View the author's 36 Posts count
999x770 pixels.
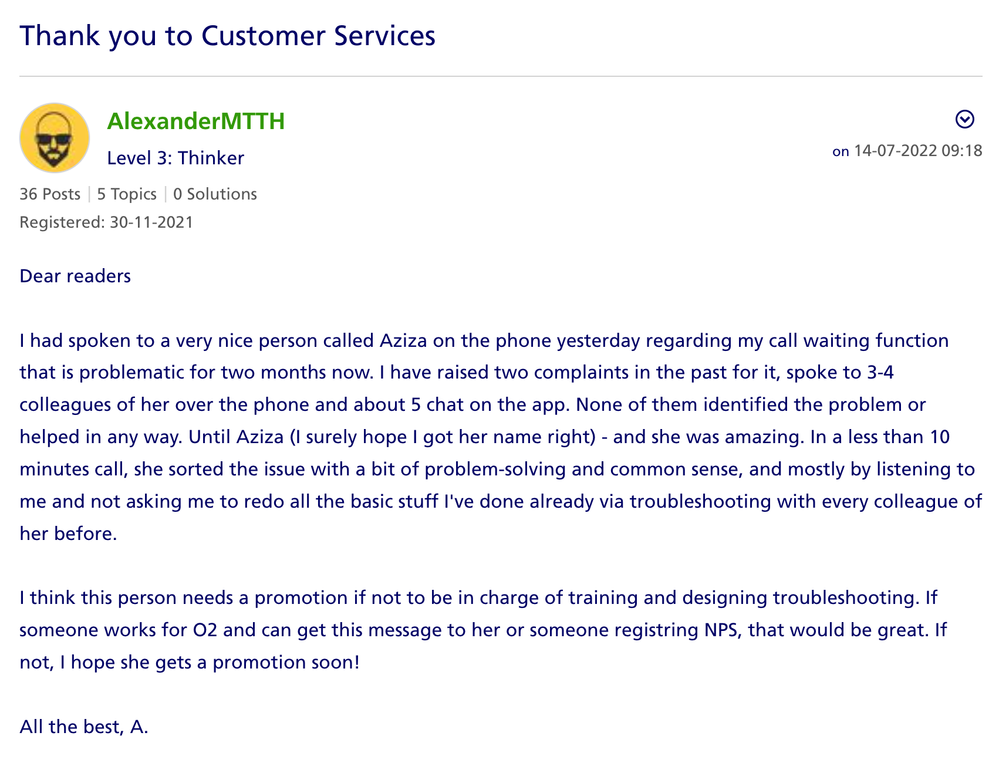(x=50, y=194)
